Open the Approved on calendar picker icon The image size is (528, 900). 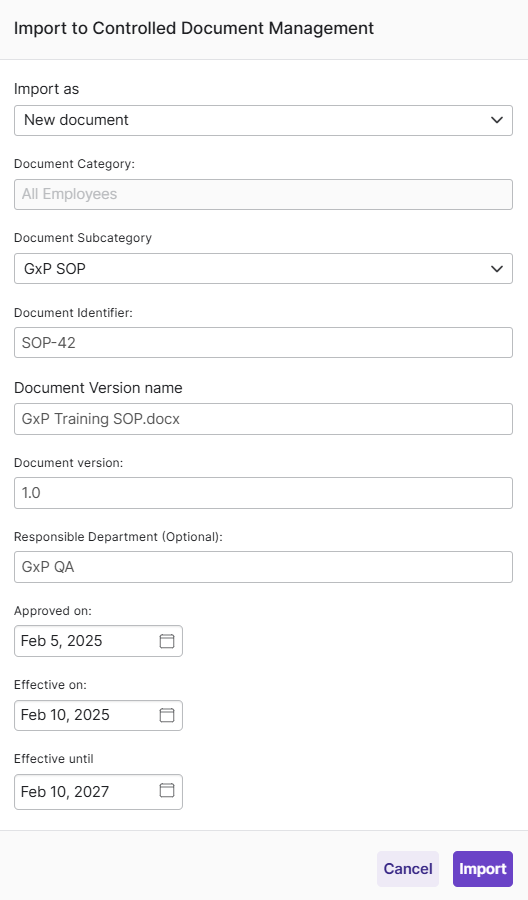[x=166, y=641]
